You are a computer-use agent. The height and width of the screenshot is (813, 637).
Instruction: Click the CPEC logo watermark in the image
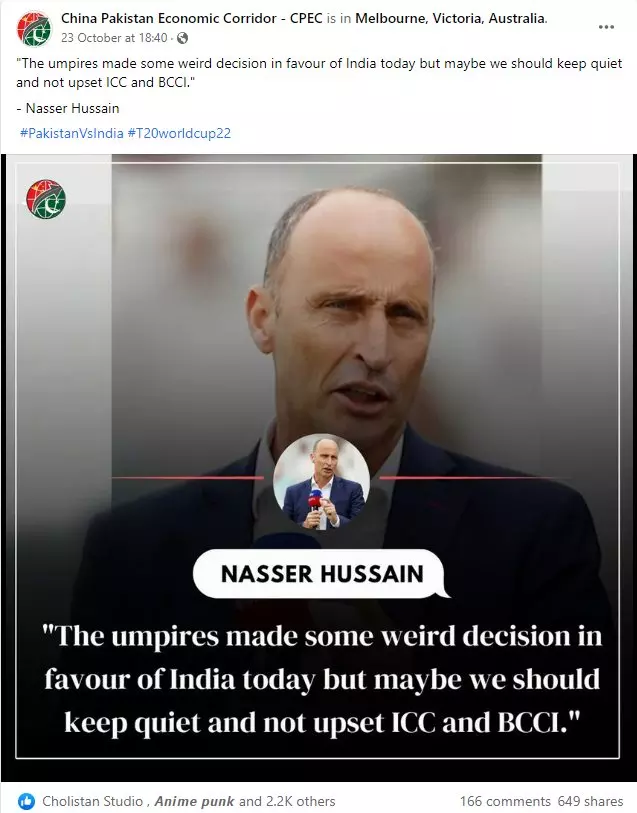click(x=46, y=200)
